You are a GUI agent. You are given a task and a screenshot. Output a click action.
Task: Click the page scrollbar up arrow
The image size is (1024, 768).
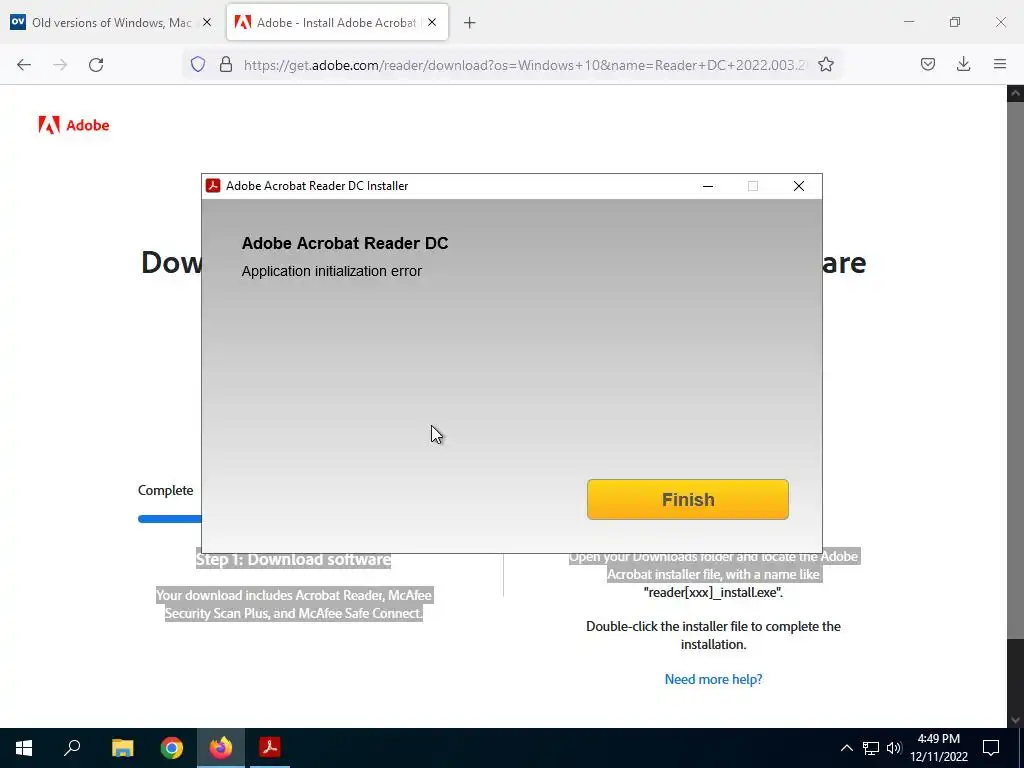pyautogui.click(x=1015, y=93)
